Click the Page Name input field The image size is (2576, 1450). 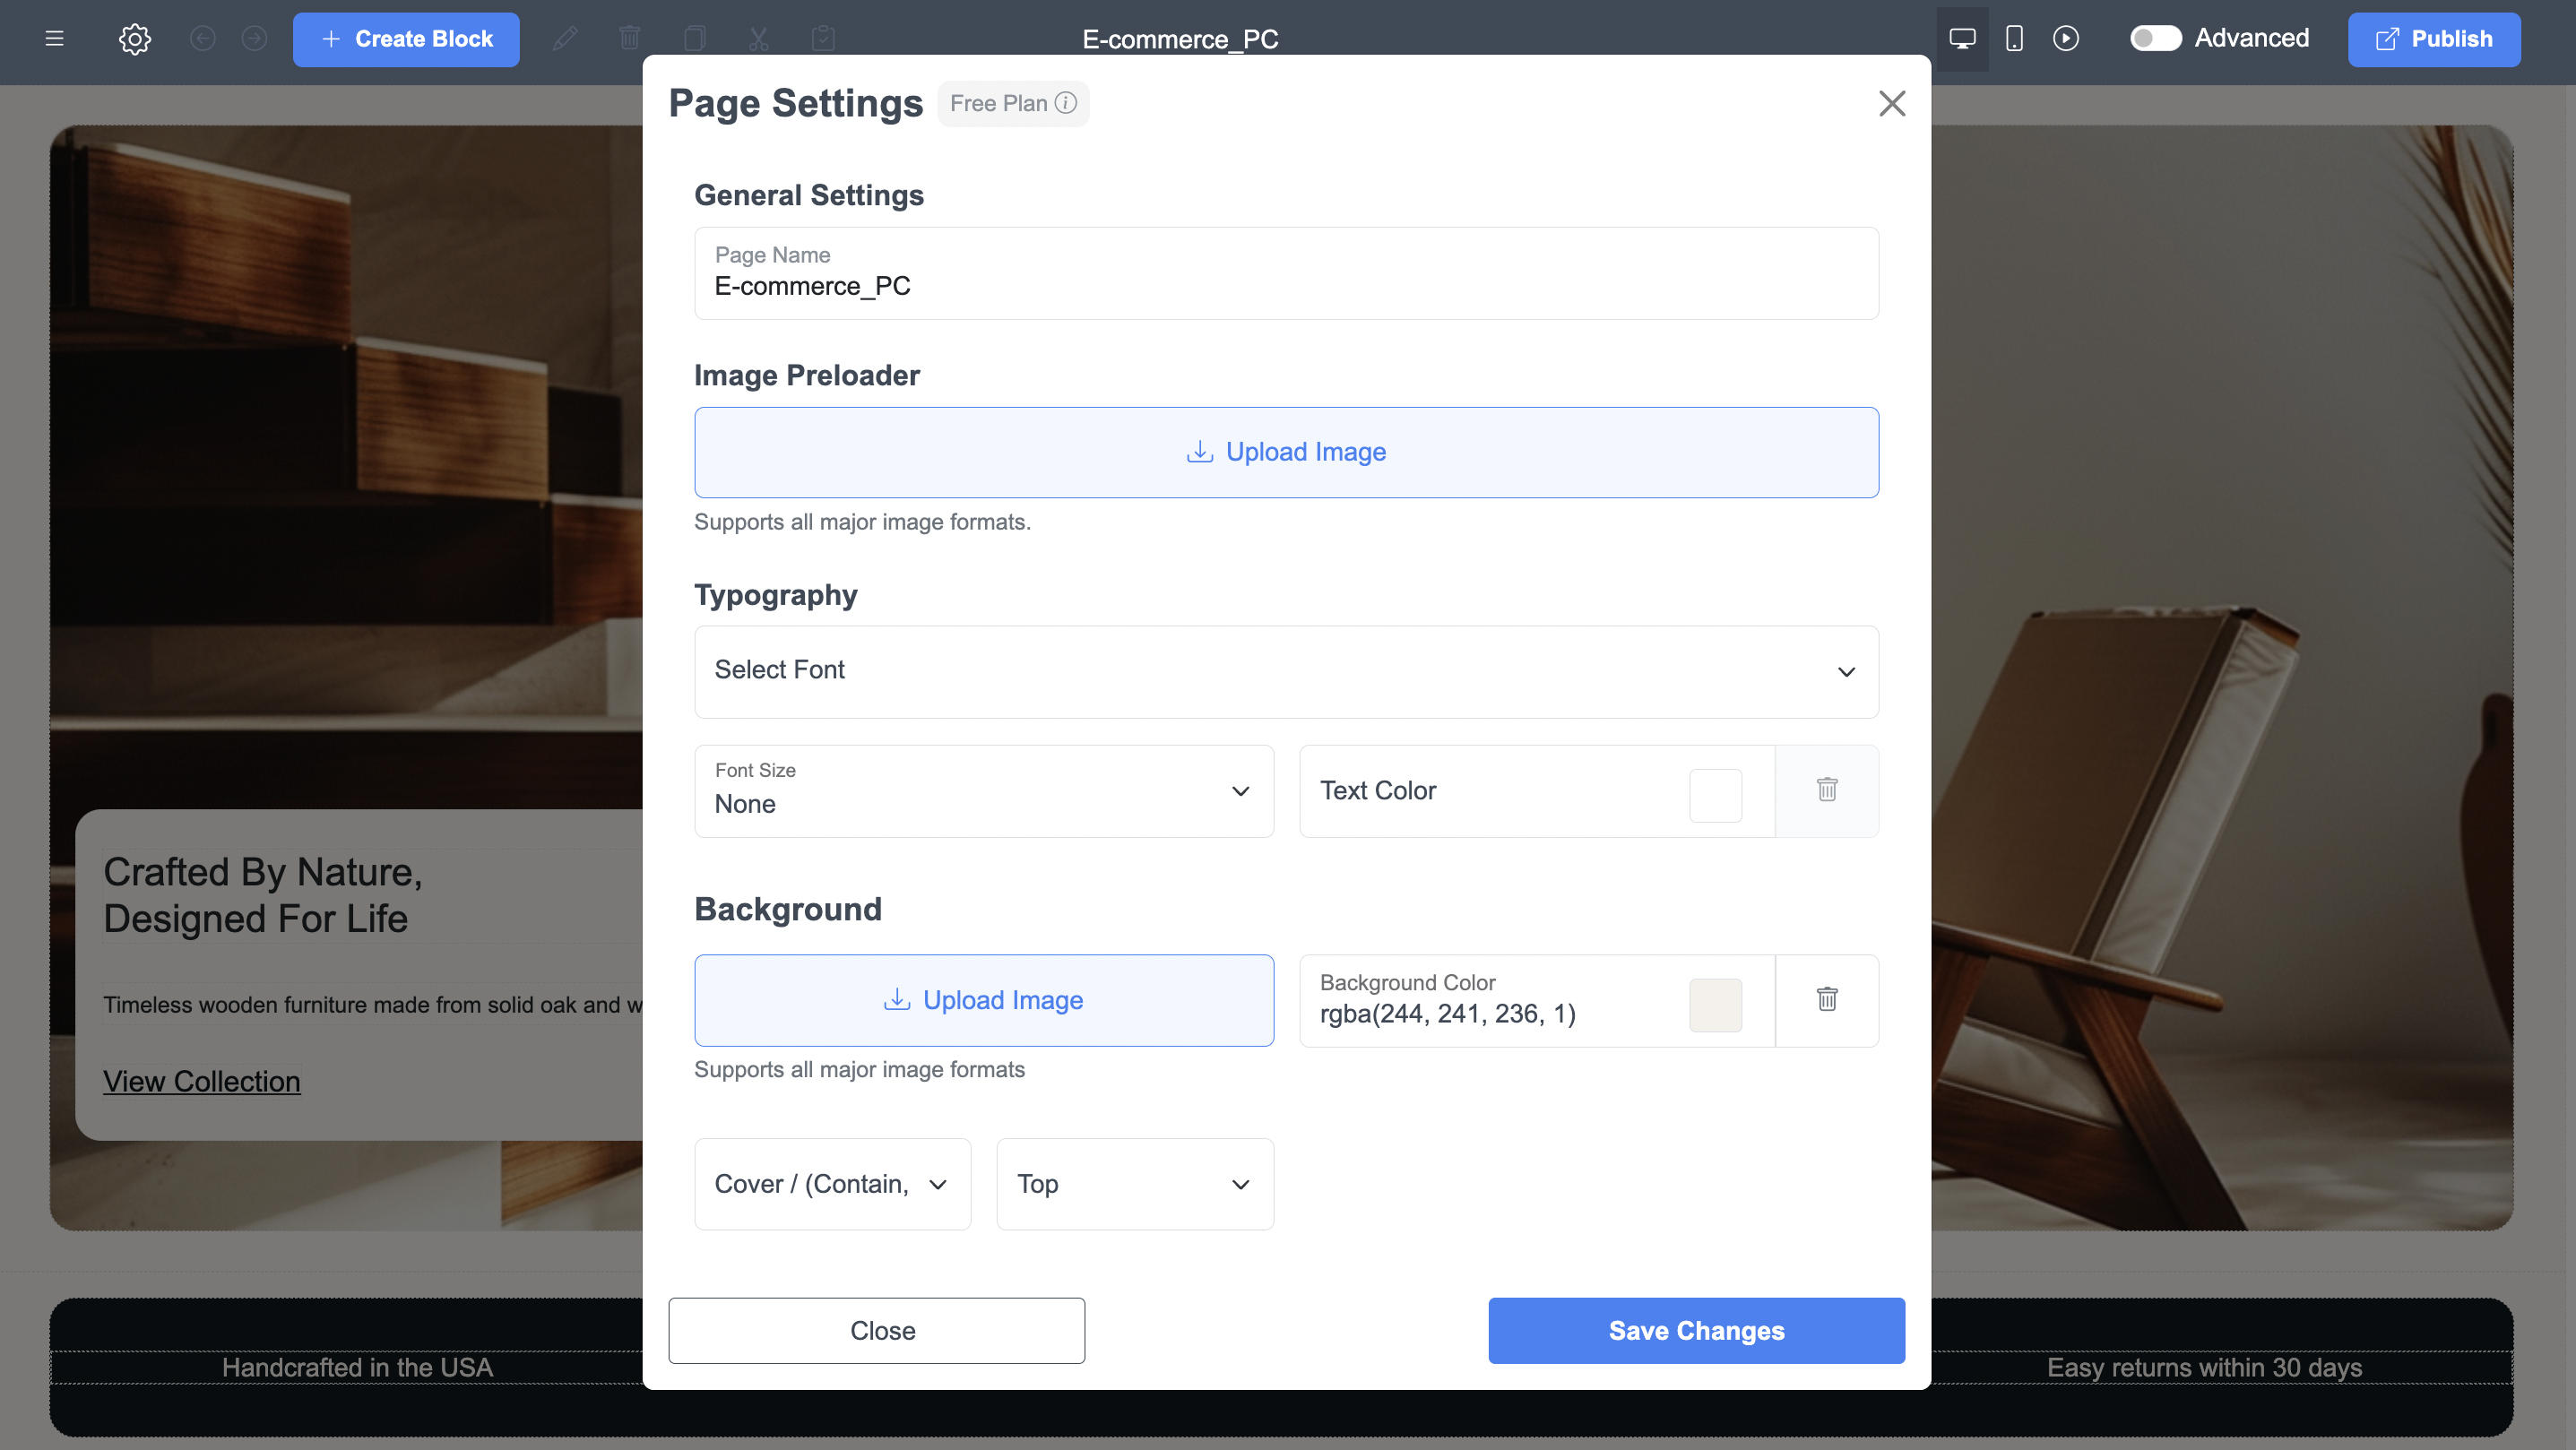(1286, 286)
